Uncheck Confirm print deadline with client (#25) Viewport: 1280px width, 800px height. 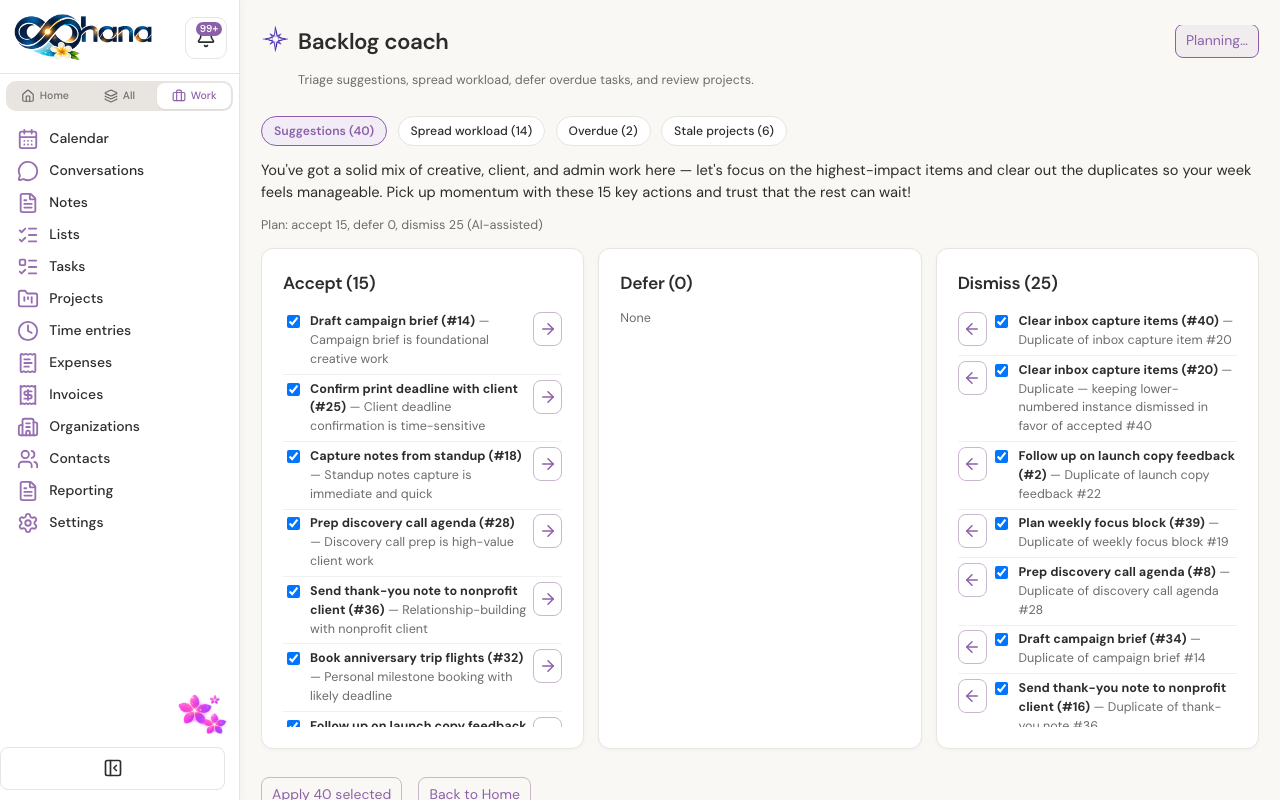[293, 389]
